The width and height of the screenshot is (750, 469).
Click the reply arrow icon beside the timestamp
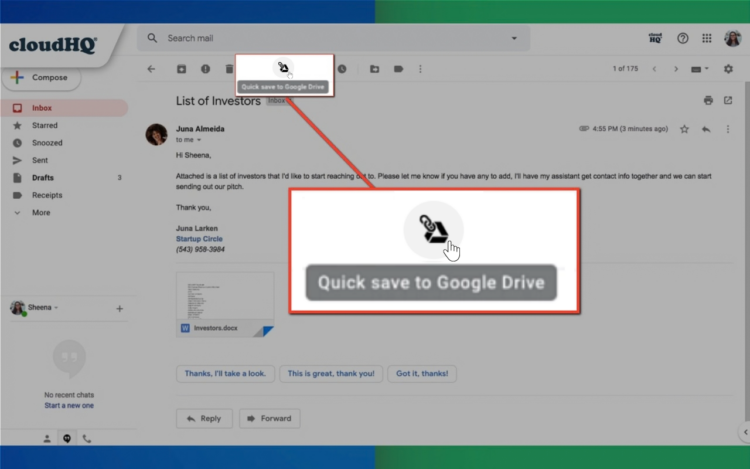[706, 129]
